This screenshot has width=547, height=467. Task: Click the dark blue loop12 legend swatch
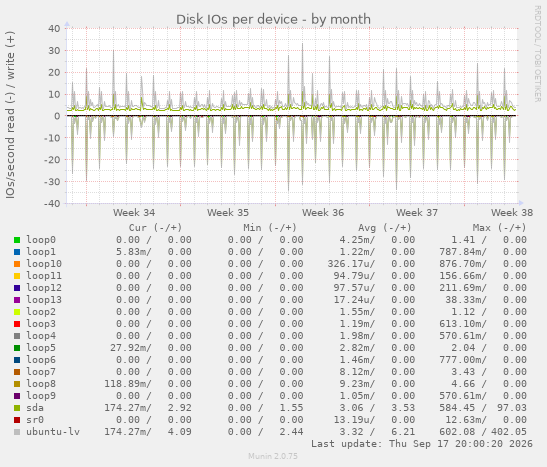tap(17, 288)
